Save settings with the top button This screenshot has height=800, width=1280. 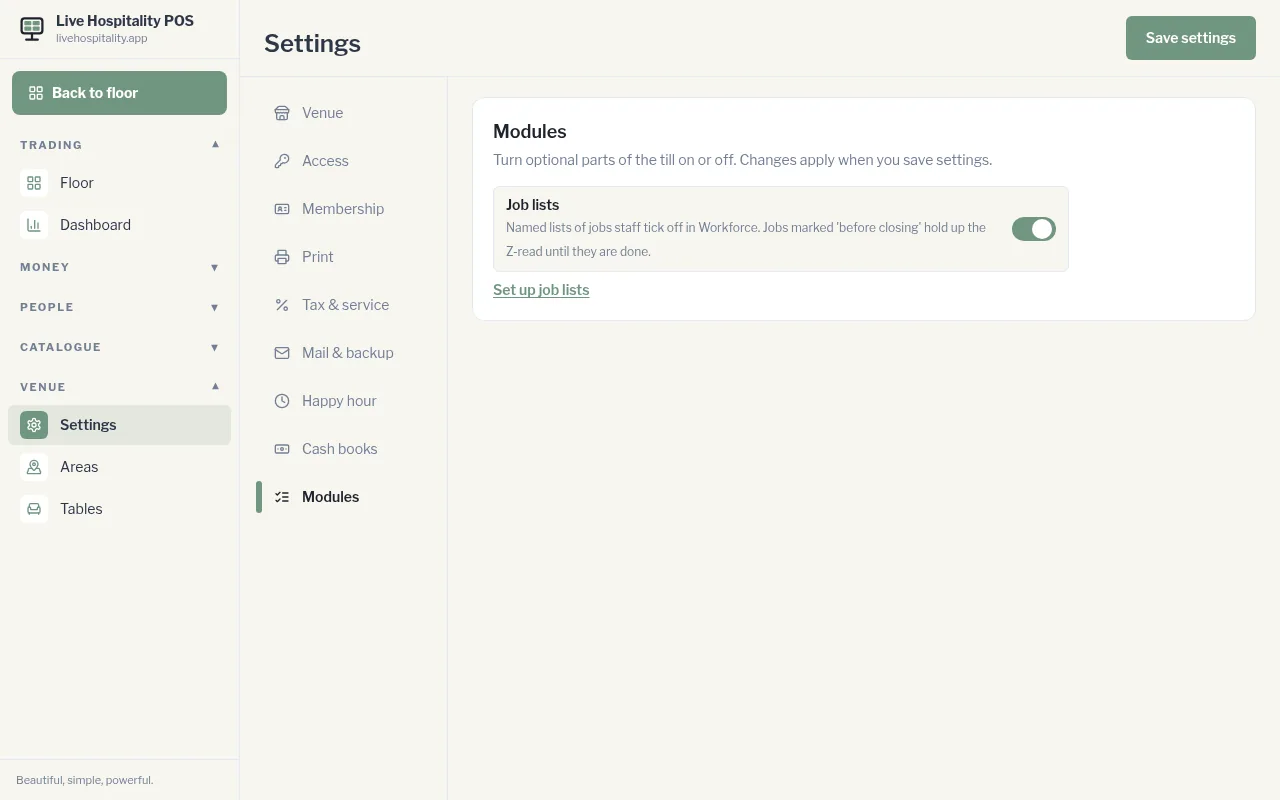(1191, 38)
